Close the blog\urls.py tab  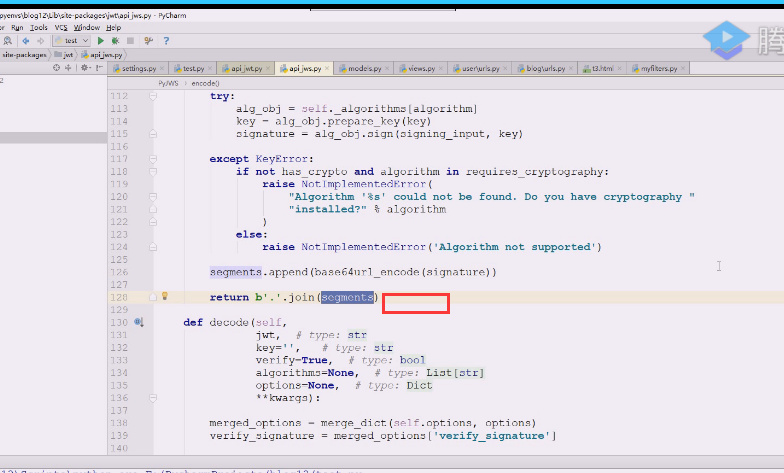tap(570, 68)
